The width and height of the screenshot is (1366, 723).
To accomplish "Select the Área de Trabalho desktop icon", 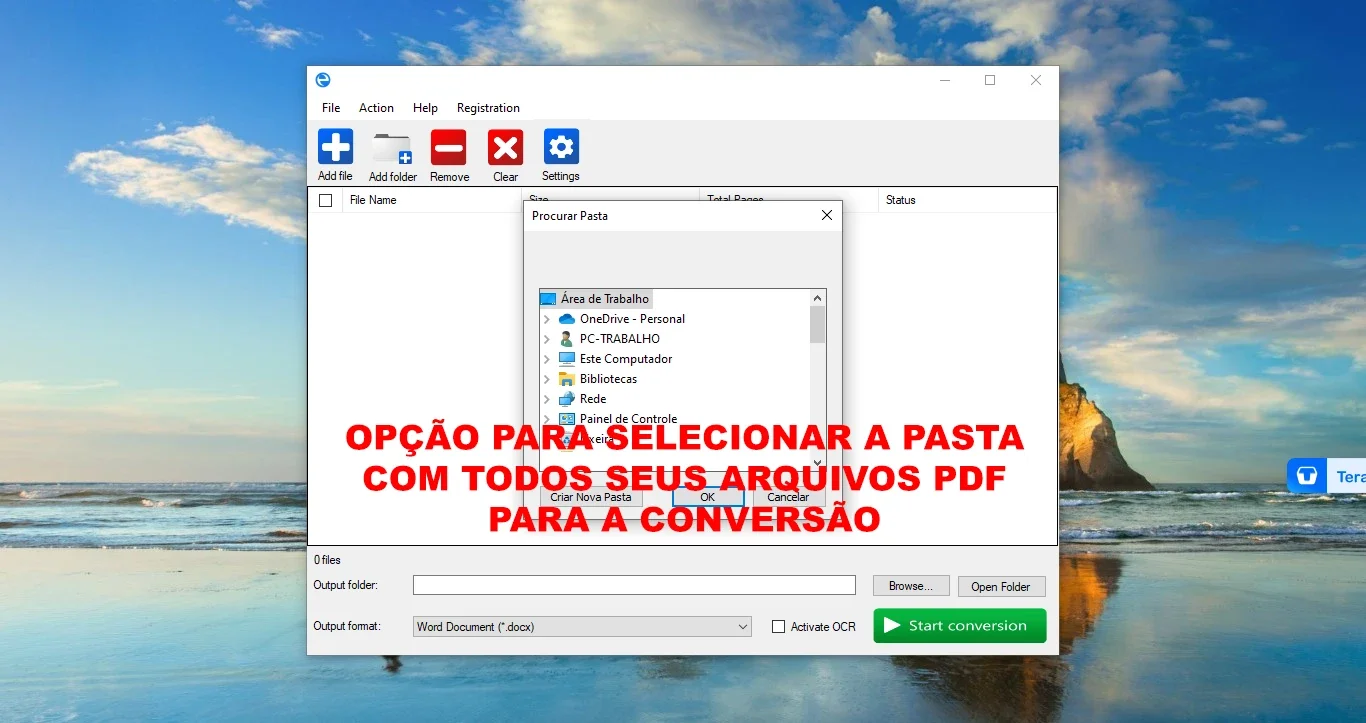I will coord(548,299).
